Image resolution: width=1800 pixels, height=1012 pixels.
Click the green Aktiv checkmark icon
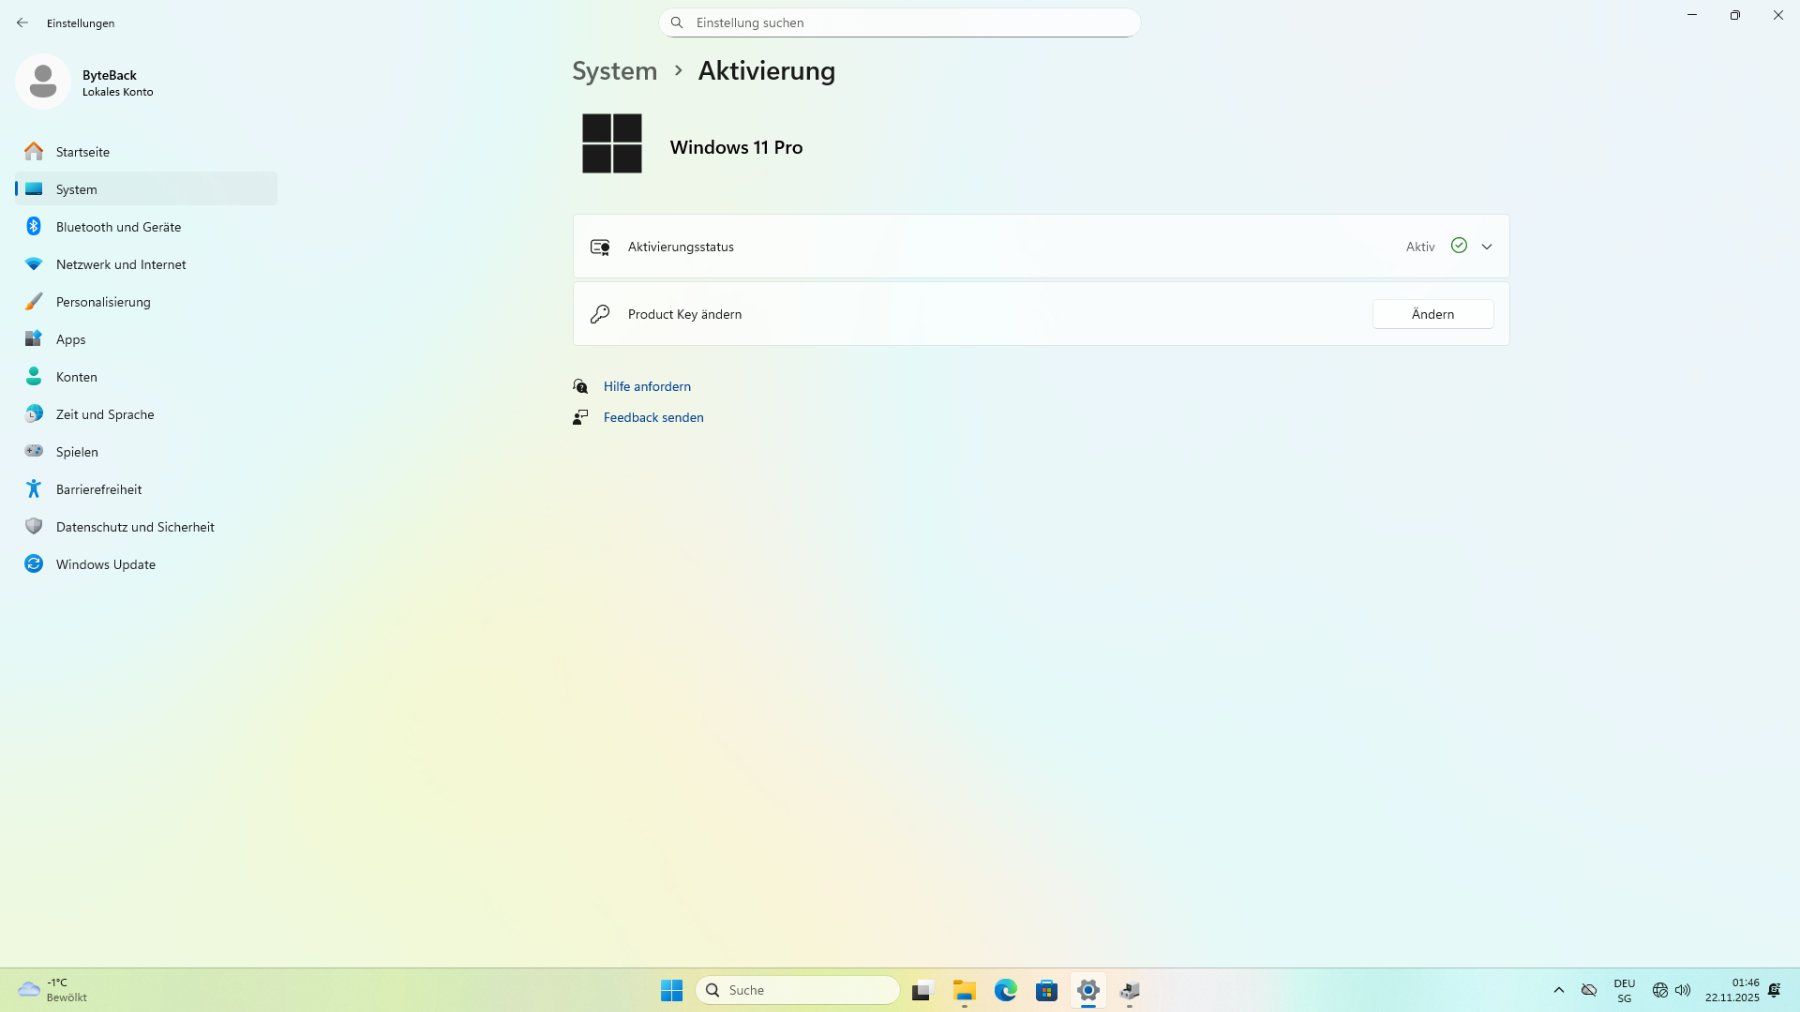1459,246
